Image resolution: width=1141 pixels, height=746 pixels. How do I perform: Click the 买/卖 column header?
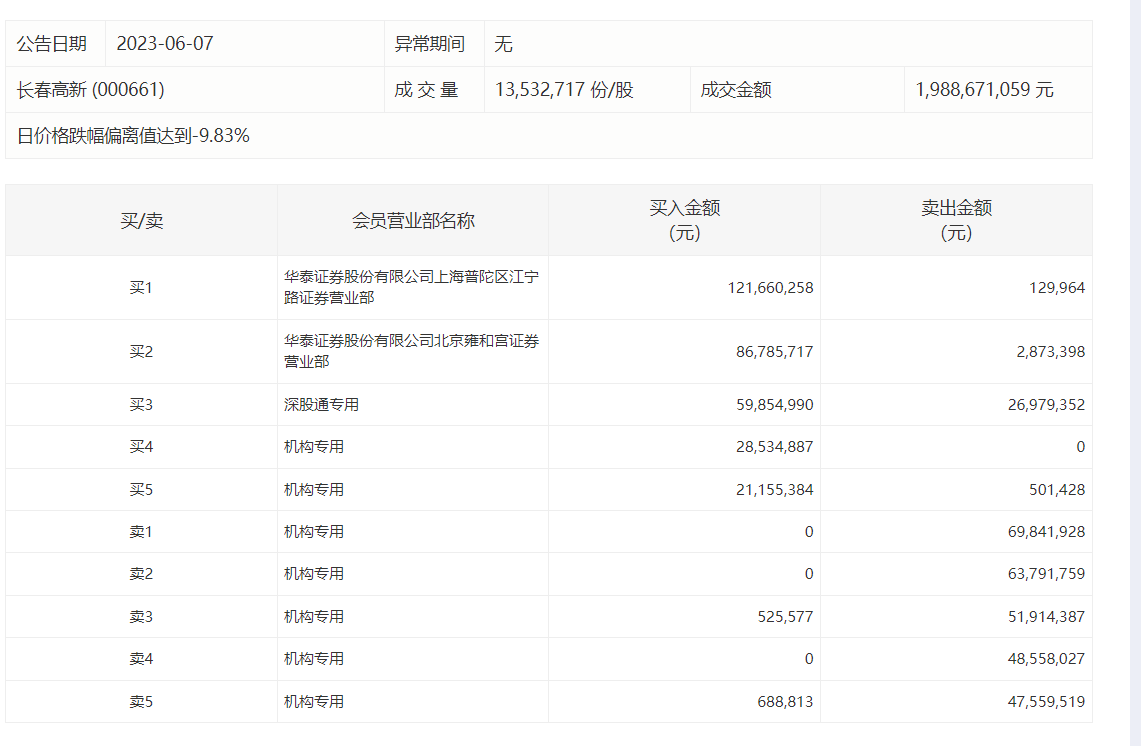(141, 221)
